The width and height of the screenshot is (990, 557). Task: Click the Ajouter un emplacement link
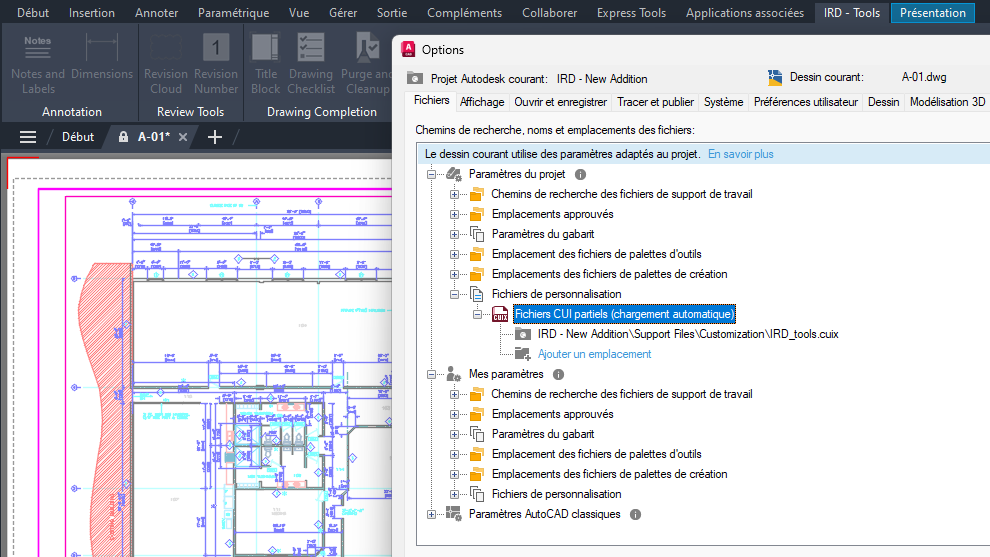pyautogui.click(x=594, y=354)
